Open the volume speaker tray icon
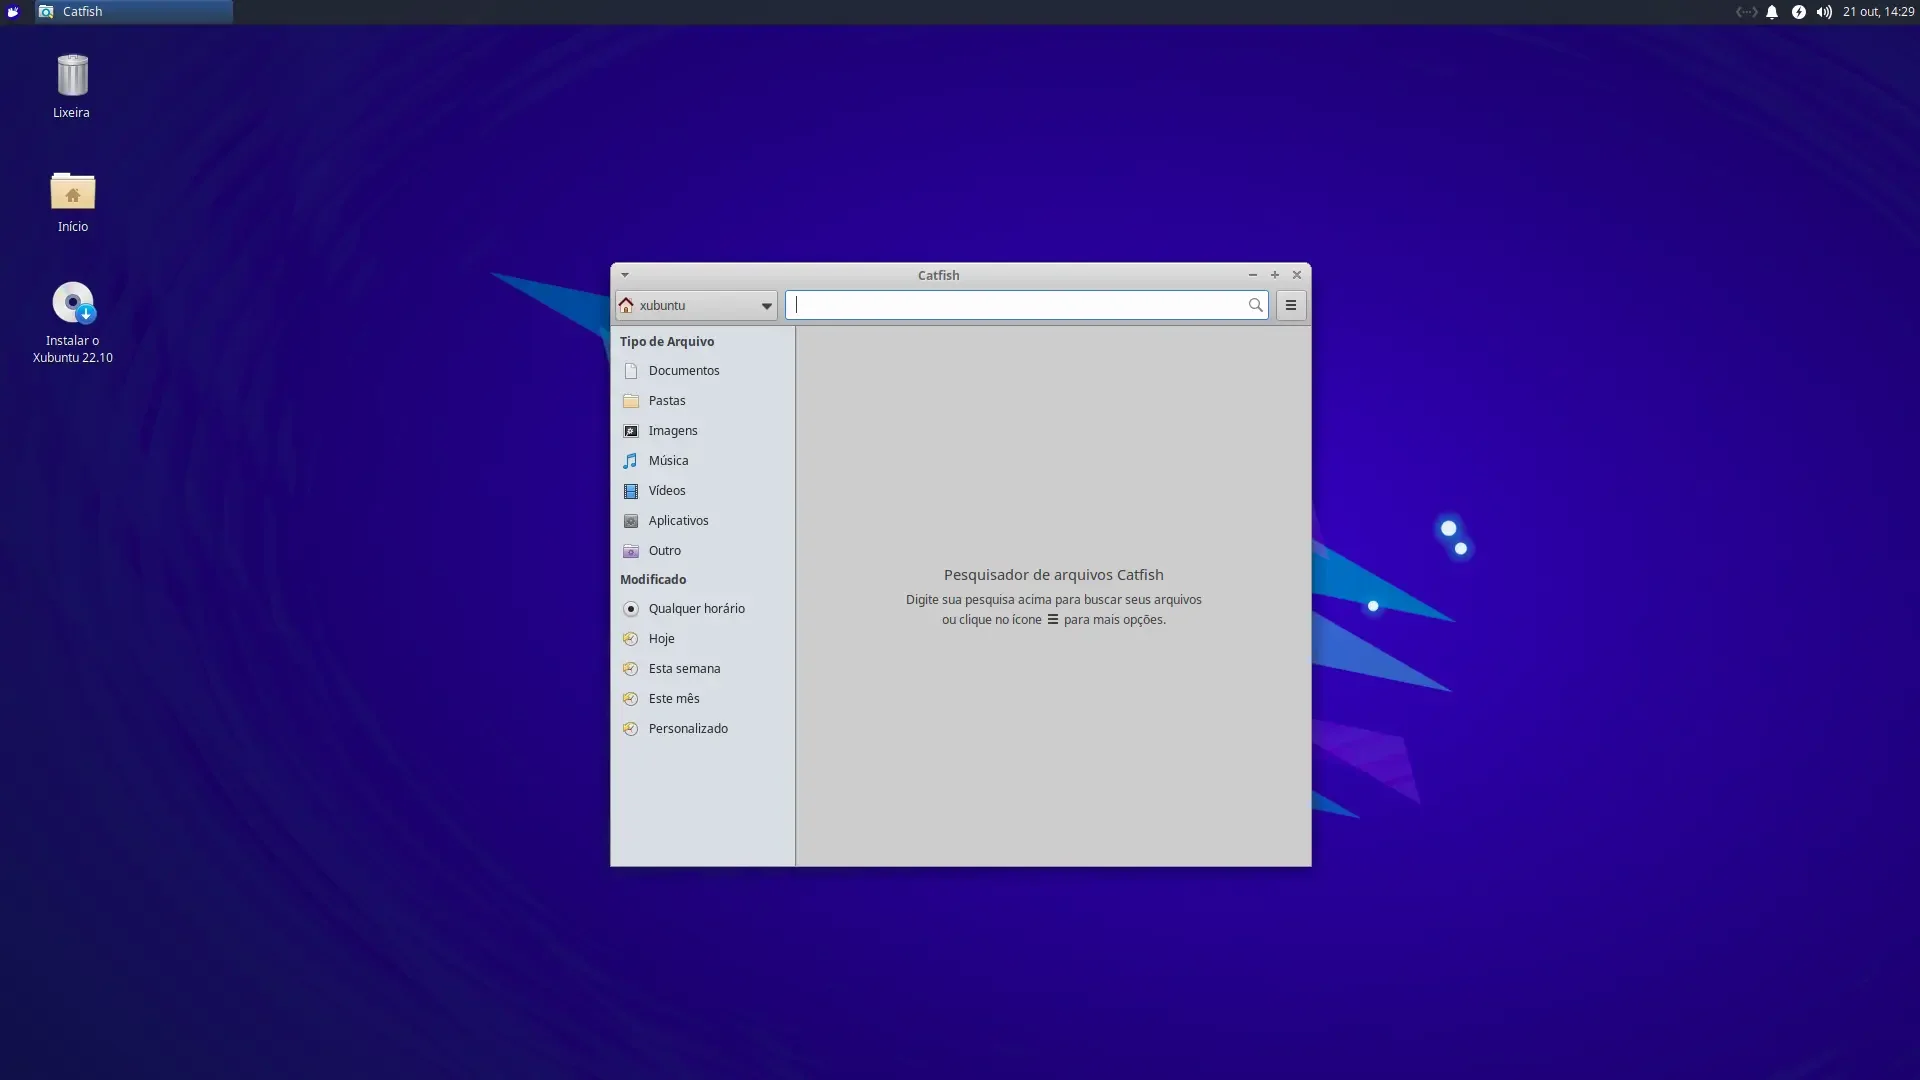The height and width of the screenshot is (1080, 1920). pyautogui.click(x=1824, y=12)
